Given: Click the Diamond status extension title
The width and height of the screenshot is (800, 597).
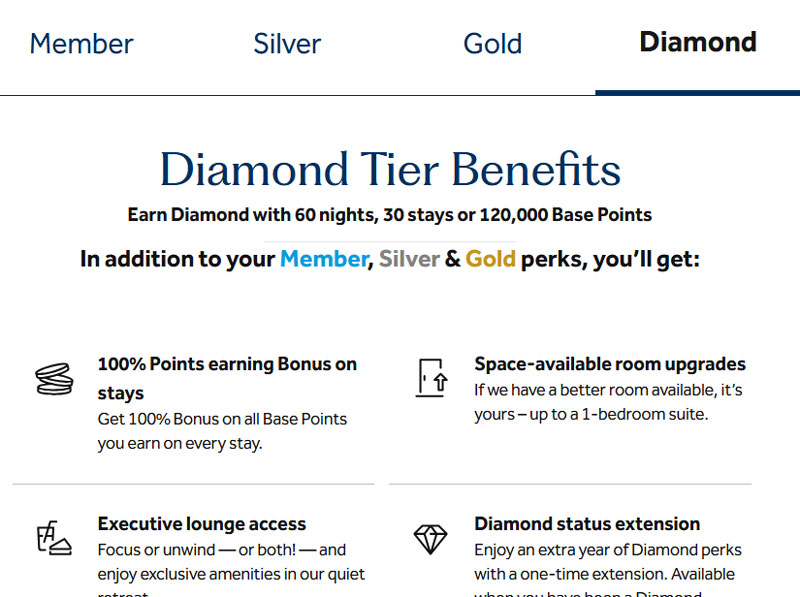Looking at the screenshot, I should [x=587, y=524].
